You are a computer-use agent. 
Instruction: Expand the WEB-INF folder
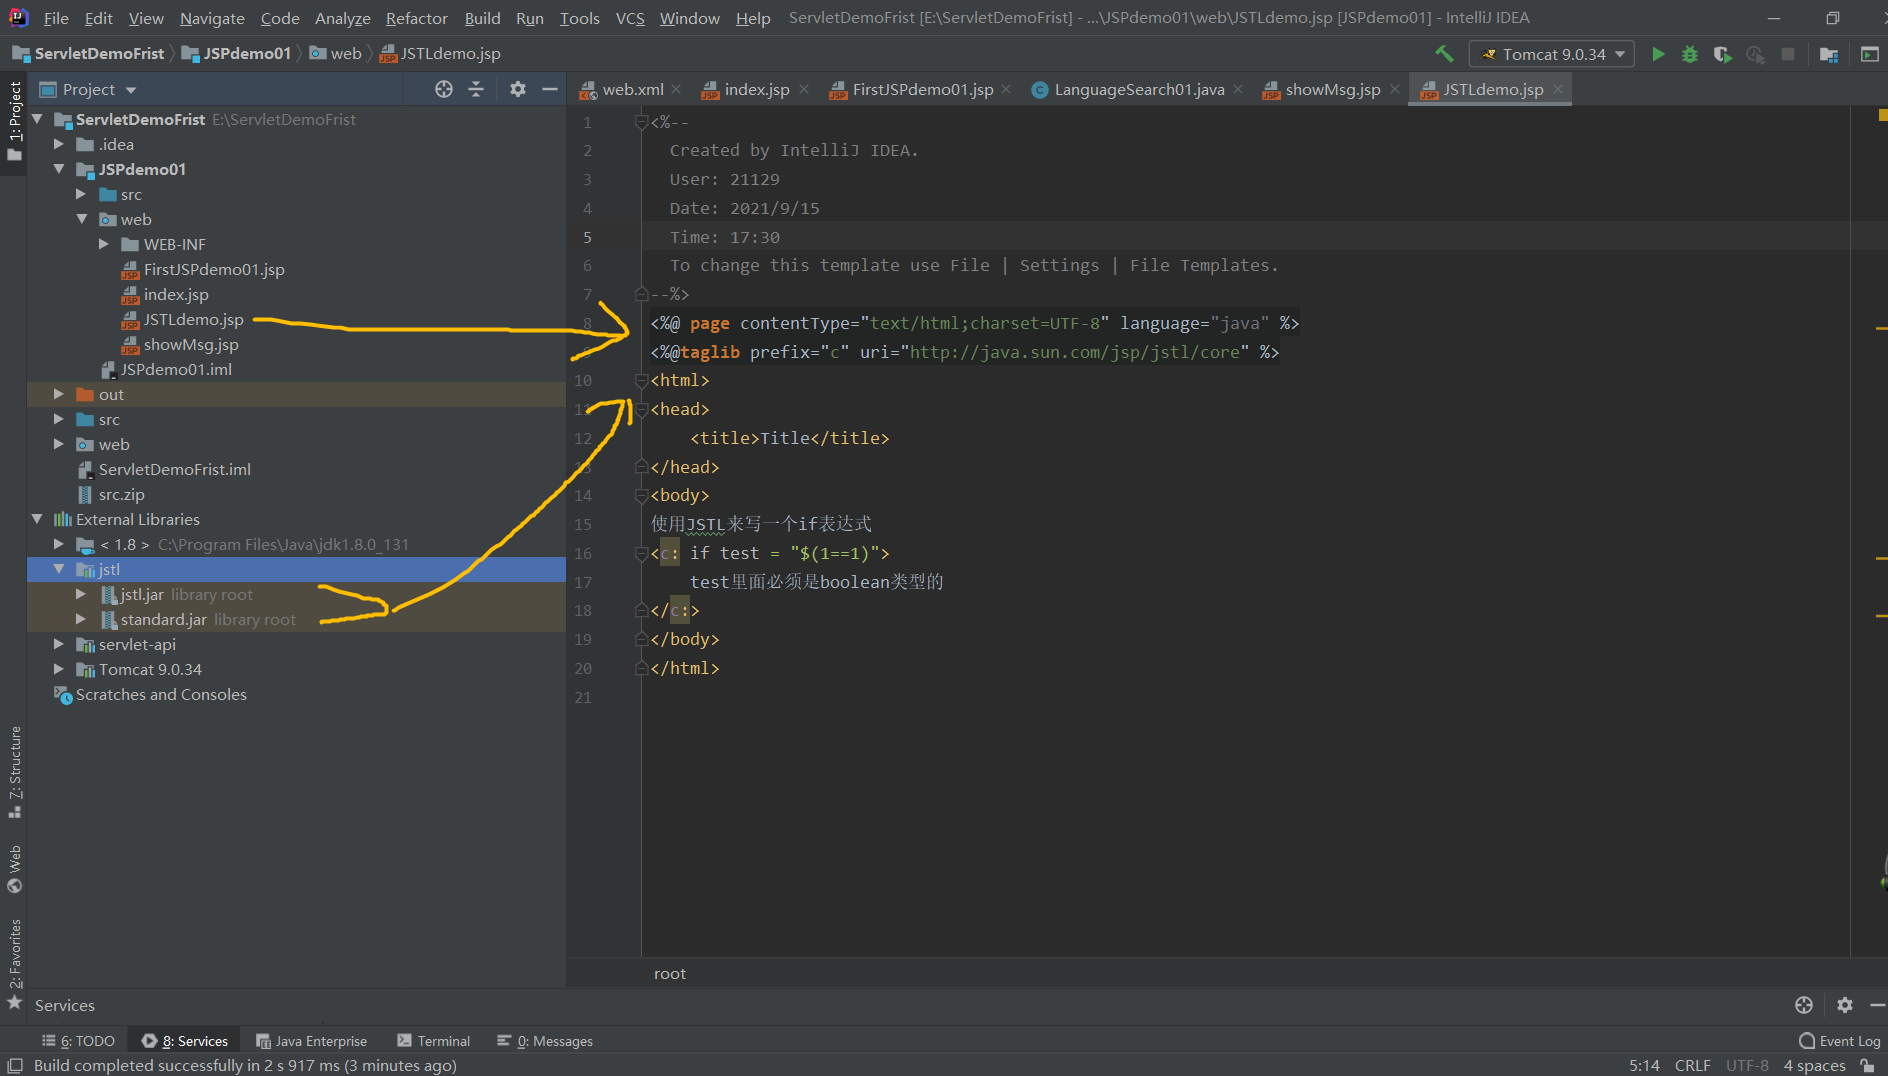click(104, 244)
